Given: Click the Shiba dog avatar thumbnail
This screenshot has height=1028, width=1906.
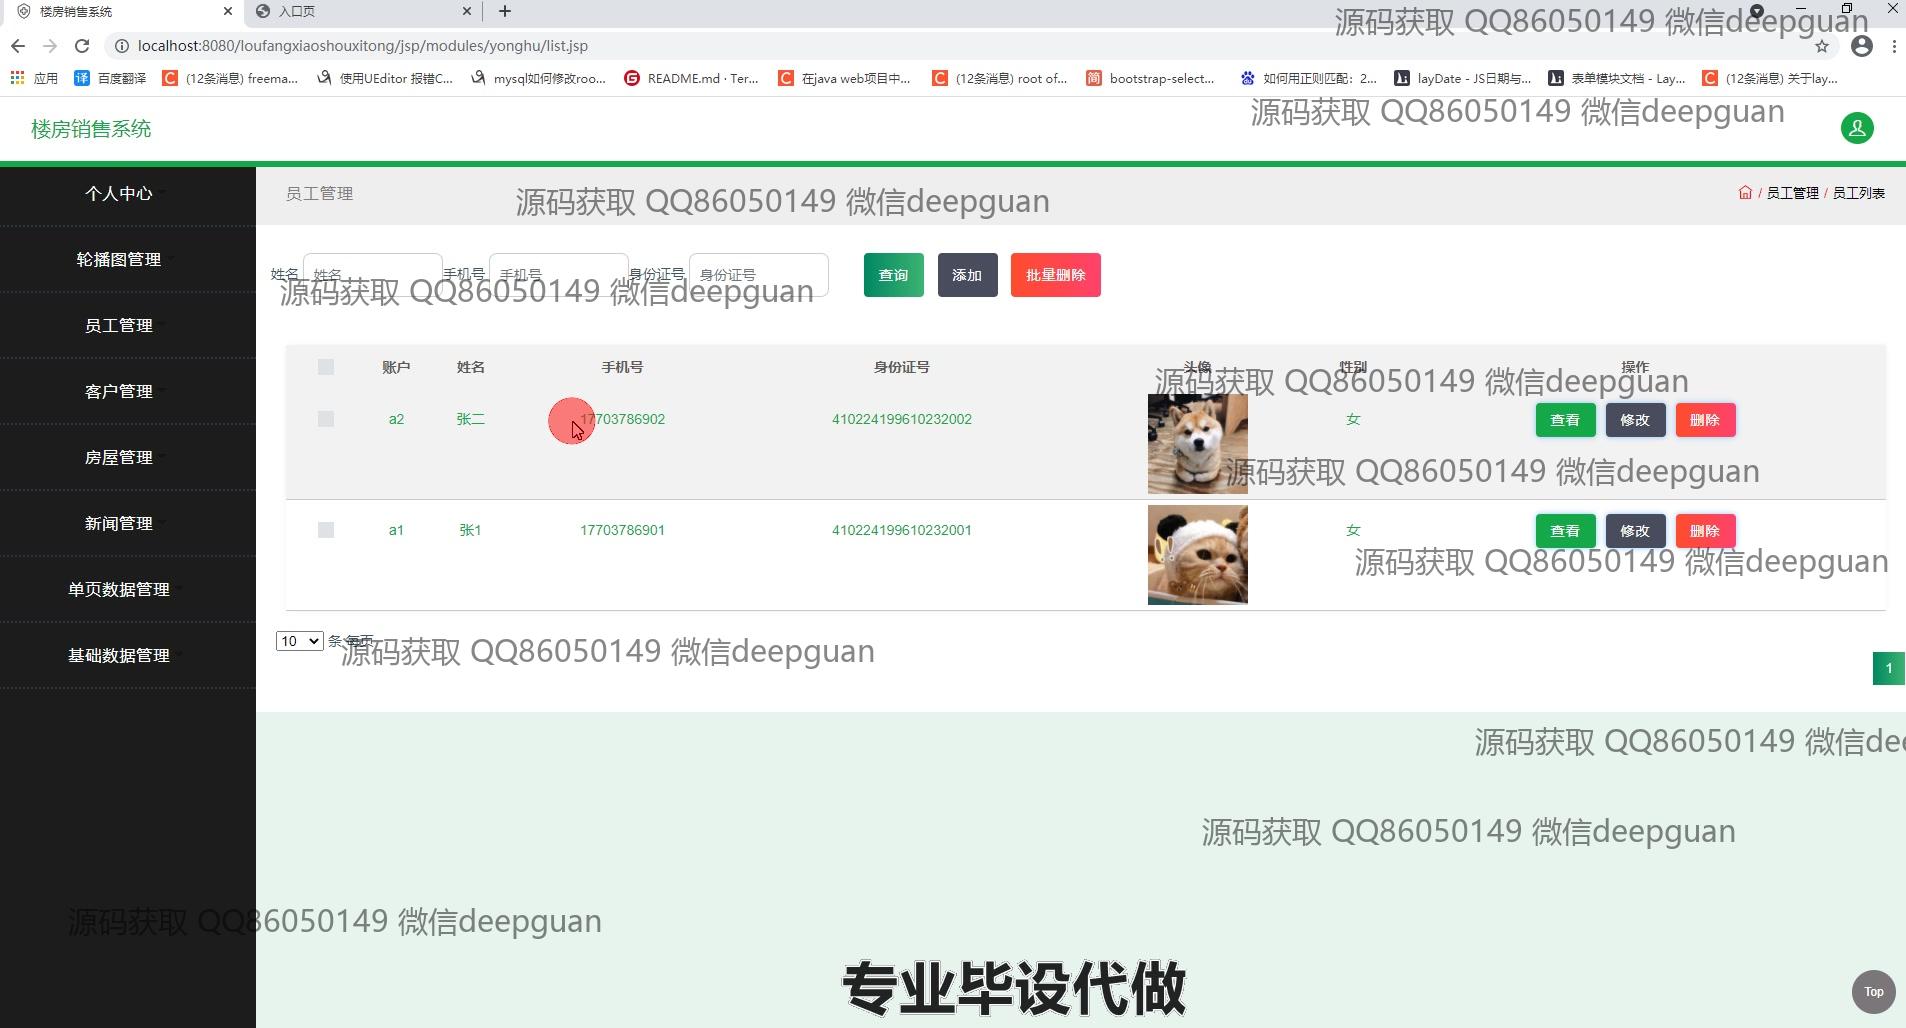Looking at the screenshot, I should (x=1197, y=444).
